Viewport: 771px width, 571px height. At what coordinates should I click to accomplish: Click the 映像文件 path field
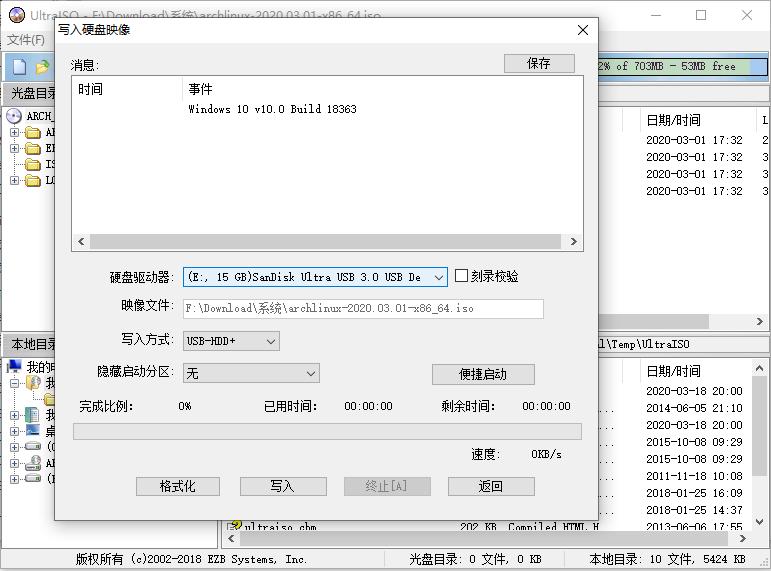(x=363, y=308)
